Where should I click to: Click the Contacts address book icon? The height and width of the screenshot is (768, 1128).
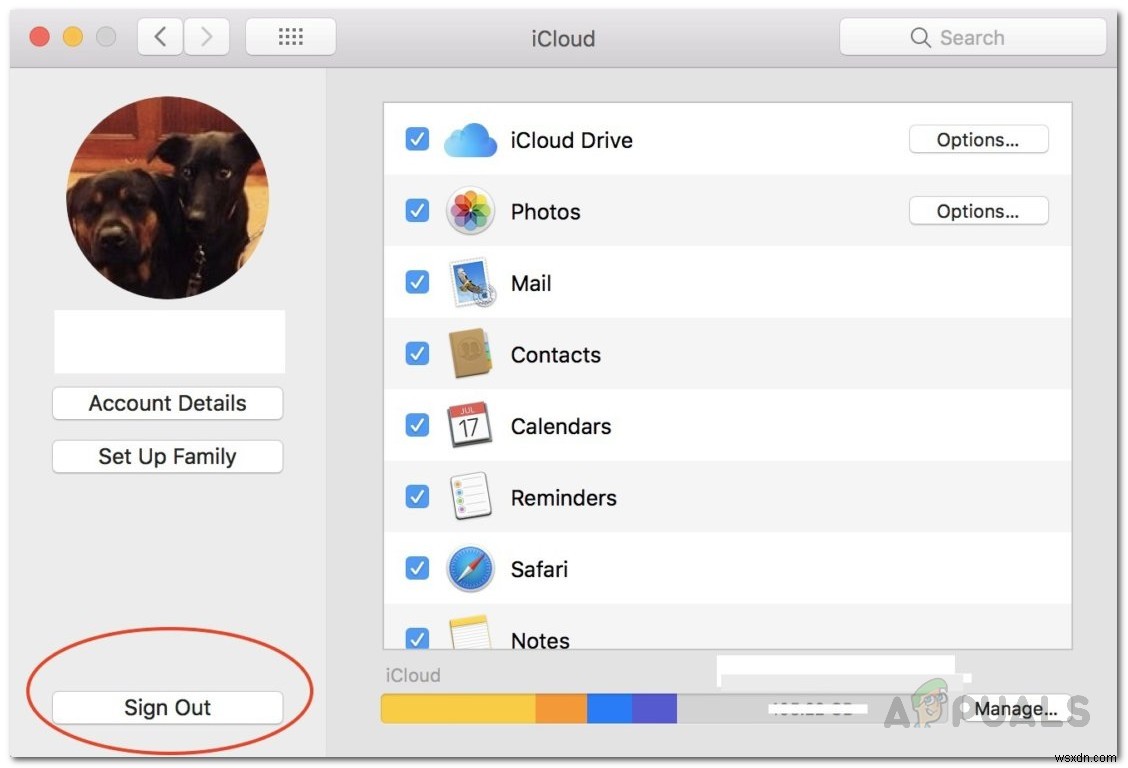pos(470,354)
